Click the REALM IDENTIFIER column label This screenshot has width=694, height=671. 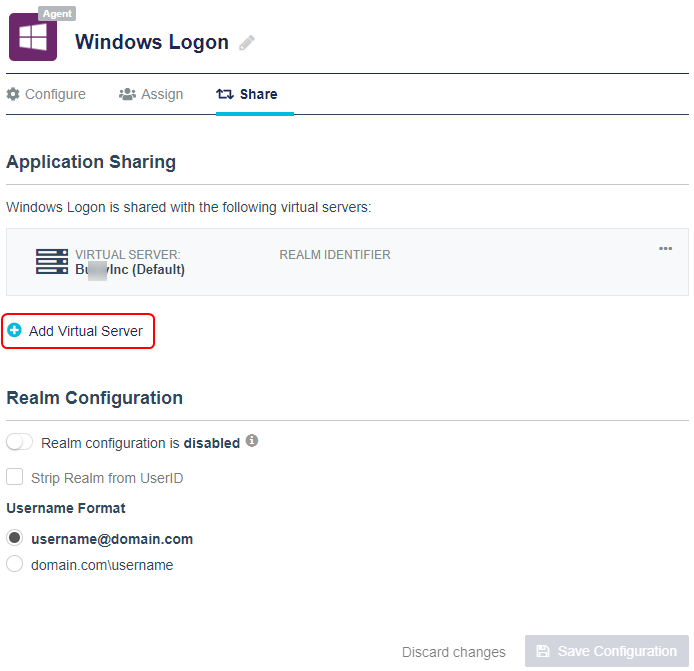(x=335, y=255)
